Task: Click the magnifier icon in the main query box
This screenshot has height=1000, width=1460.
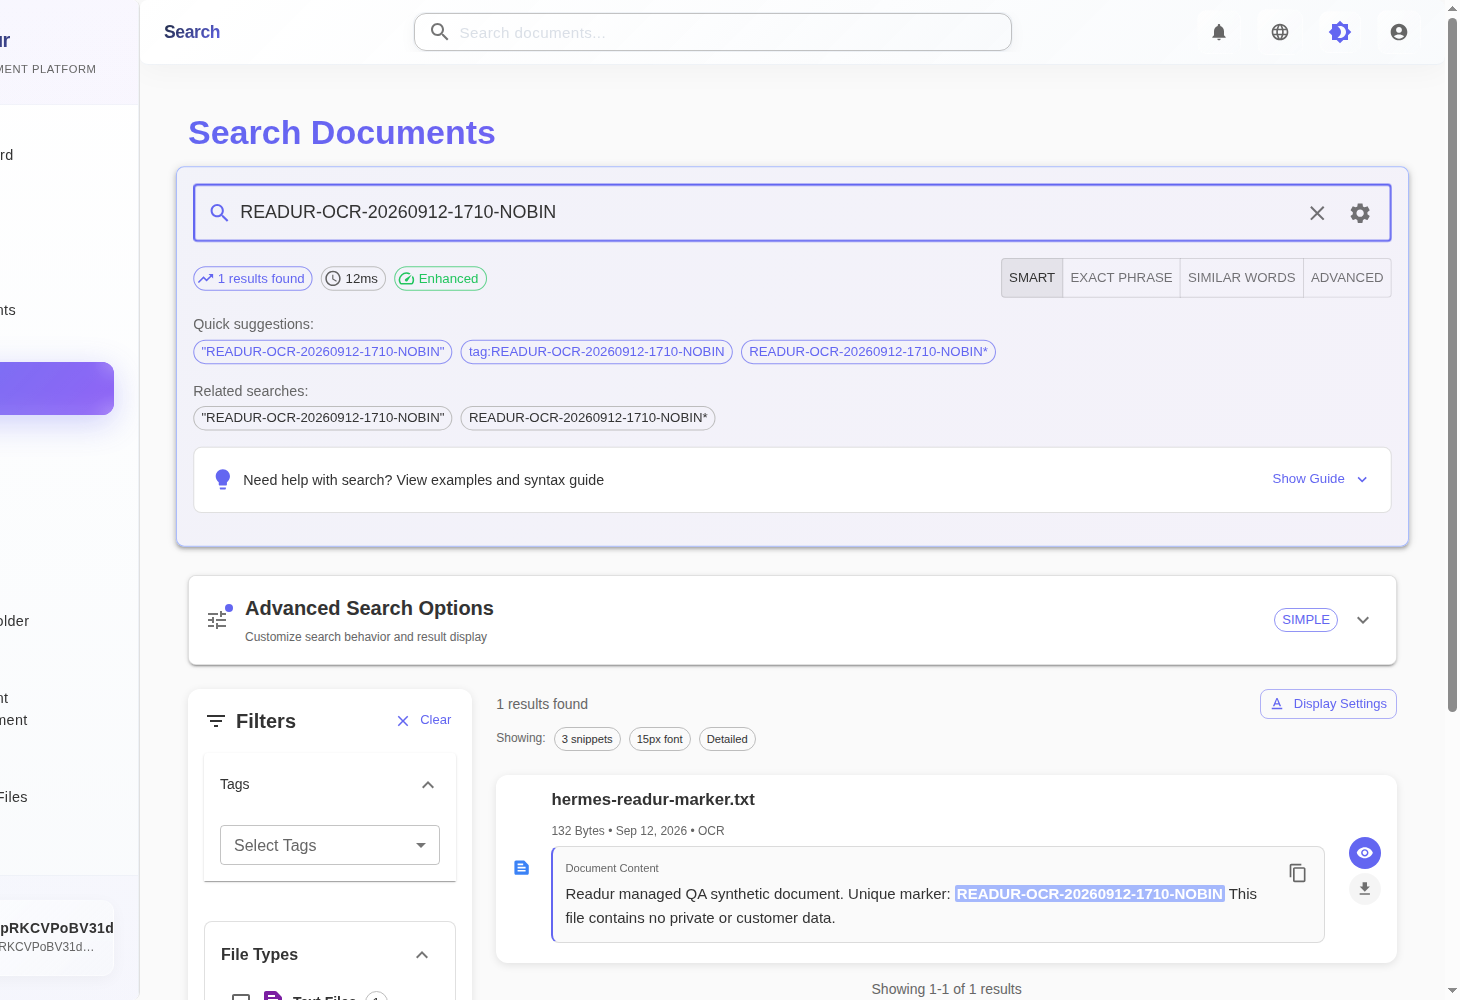Action: [219, 212]
